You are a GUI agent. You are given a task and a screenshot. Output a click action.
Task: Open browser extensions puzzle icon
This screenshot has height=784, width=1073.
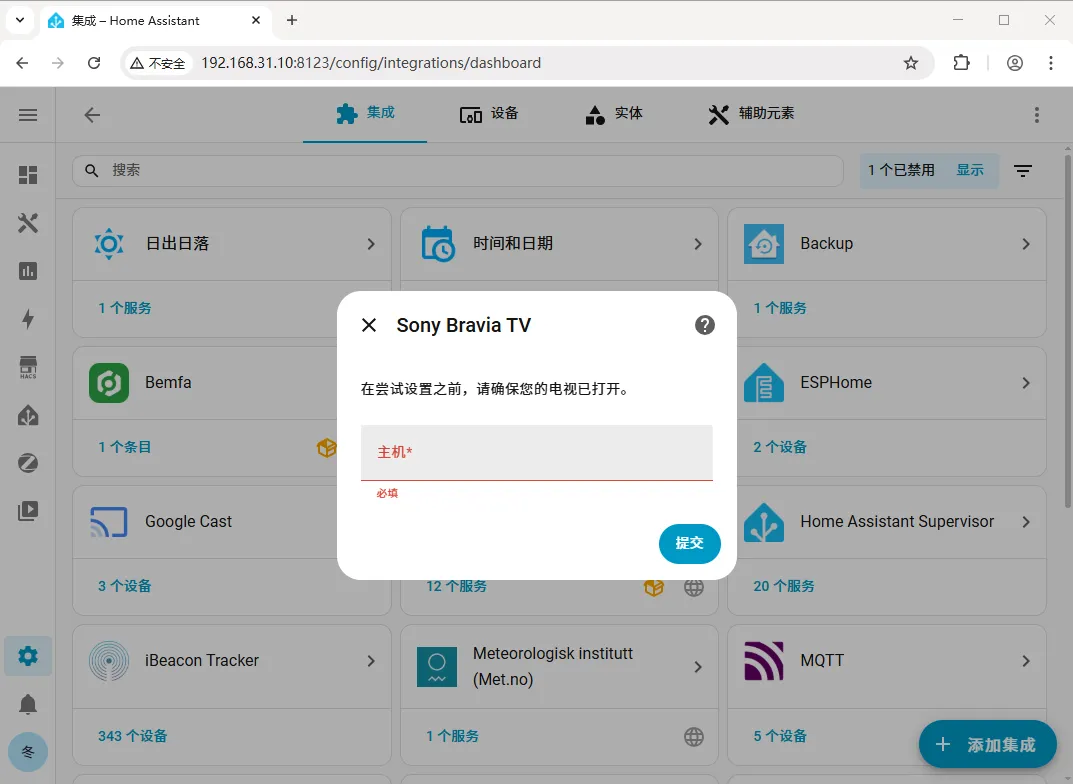961,63
